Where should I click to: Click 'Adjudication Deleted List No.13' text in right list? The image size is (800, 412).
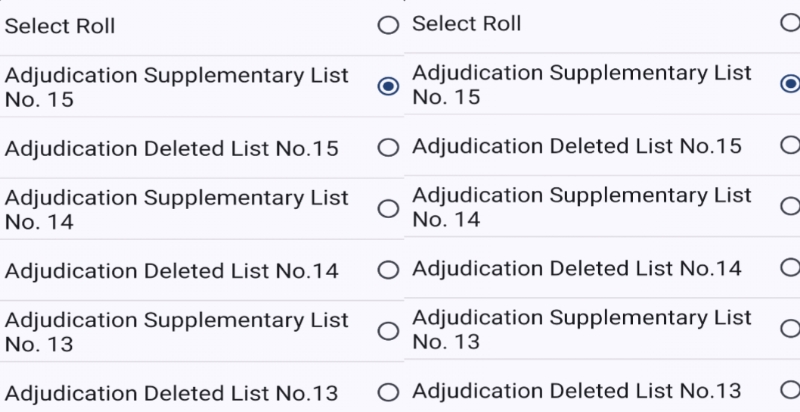pyautogui.click(x=577, y=390)
